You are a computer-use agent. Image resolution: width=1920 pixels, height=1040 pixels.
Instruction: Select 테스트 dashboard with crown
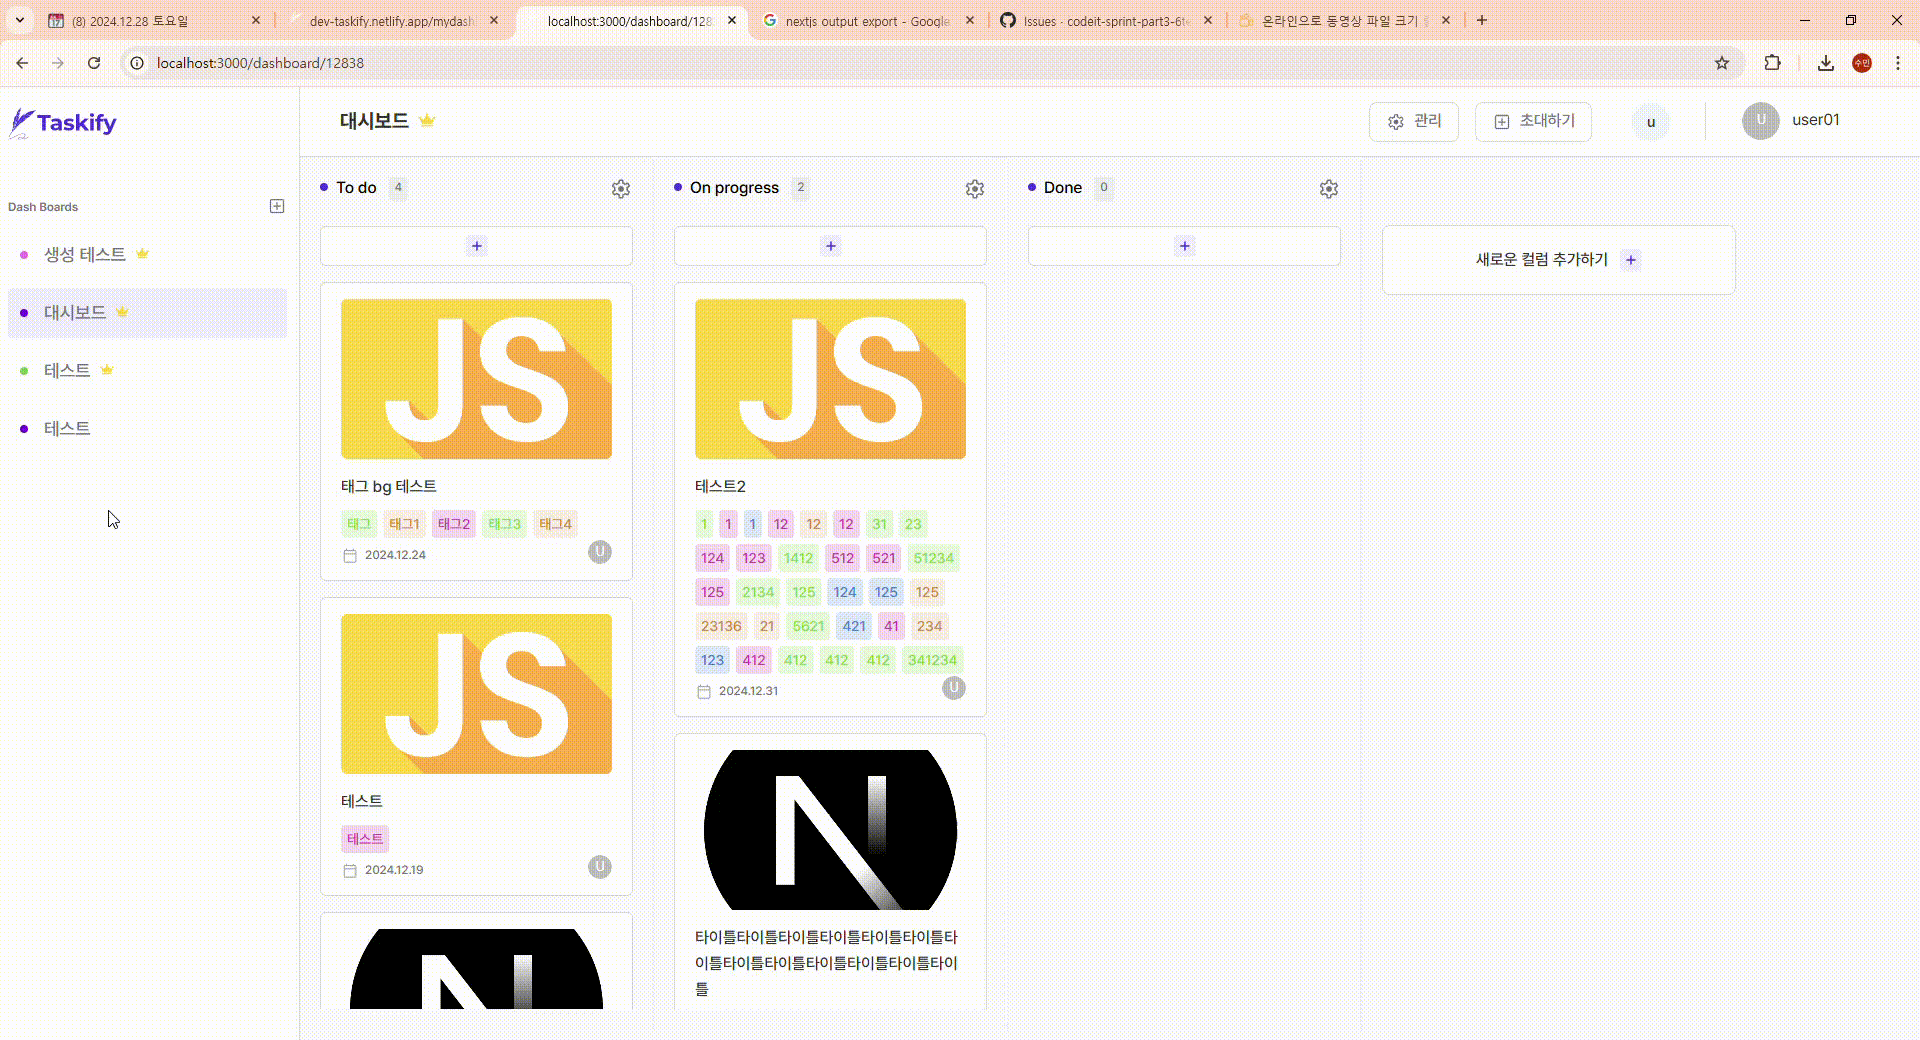[147, 371]
